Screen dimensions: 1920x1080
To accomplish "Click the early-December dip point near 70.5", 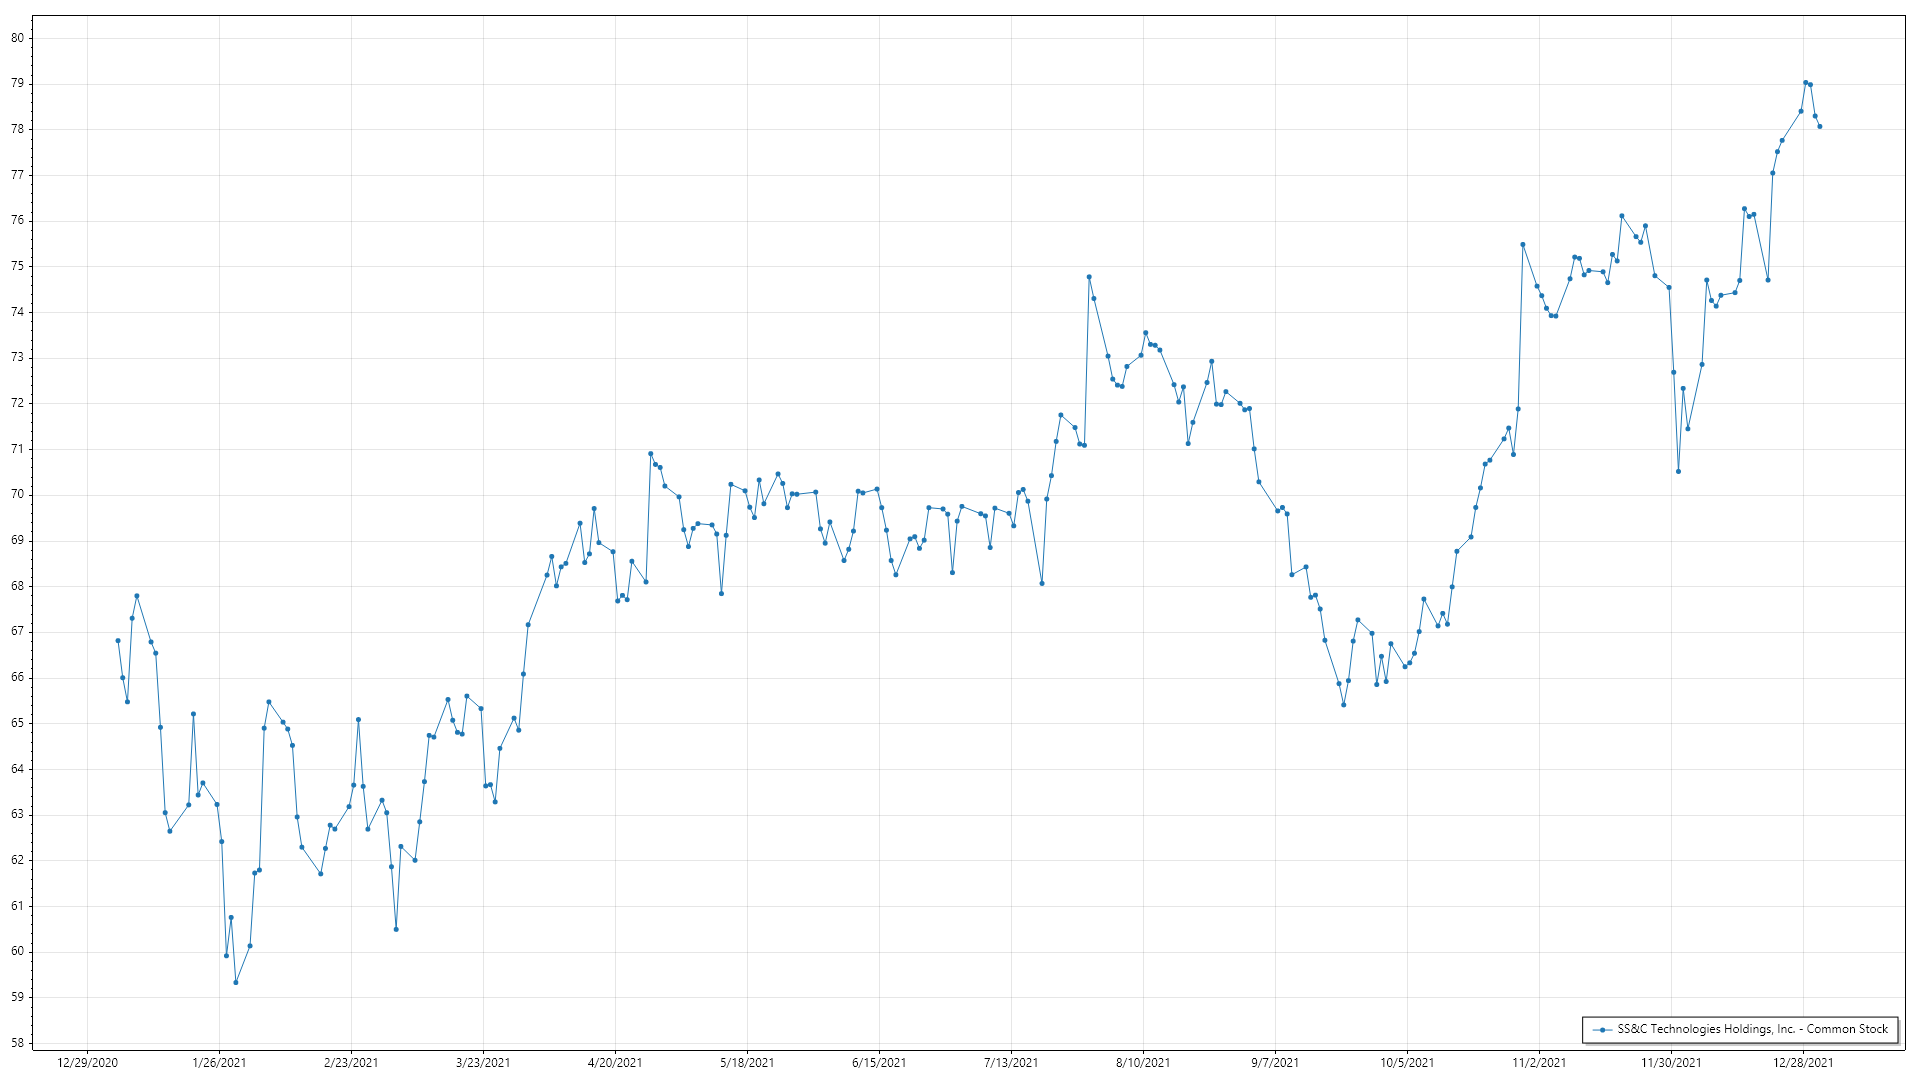I will click(x=1679, y=472).
